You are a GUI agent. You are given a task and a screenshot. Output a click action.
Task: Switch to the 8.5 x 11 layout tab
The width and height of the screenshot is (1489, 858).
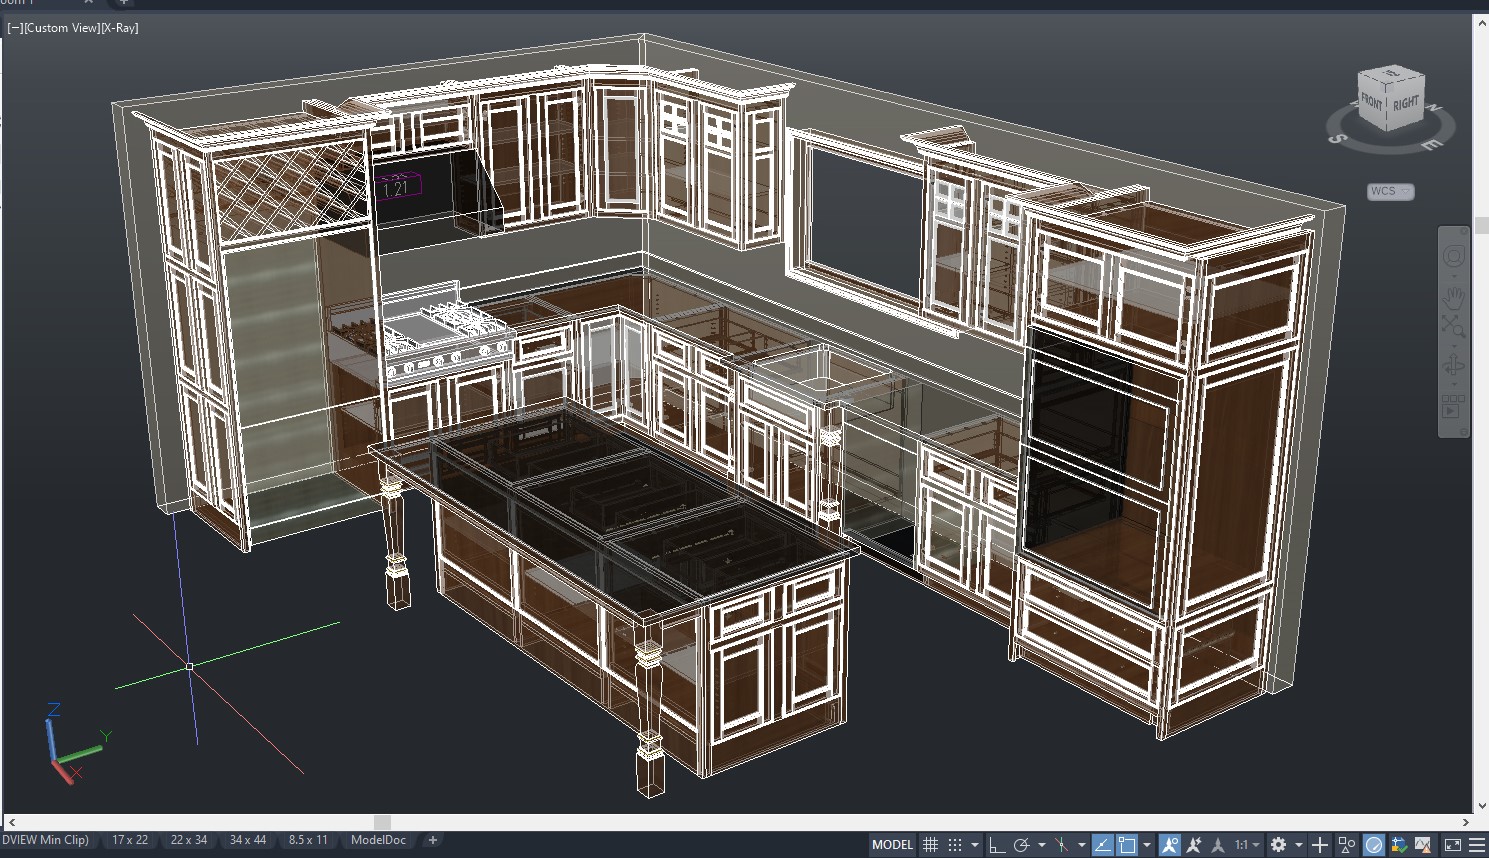(x=308, y=840)
